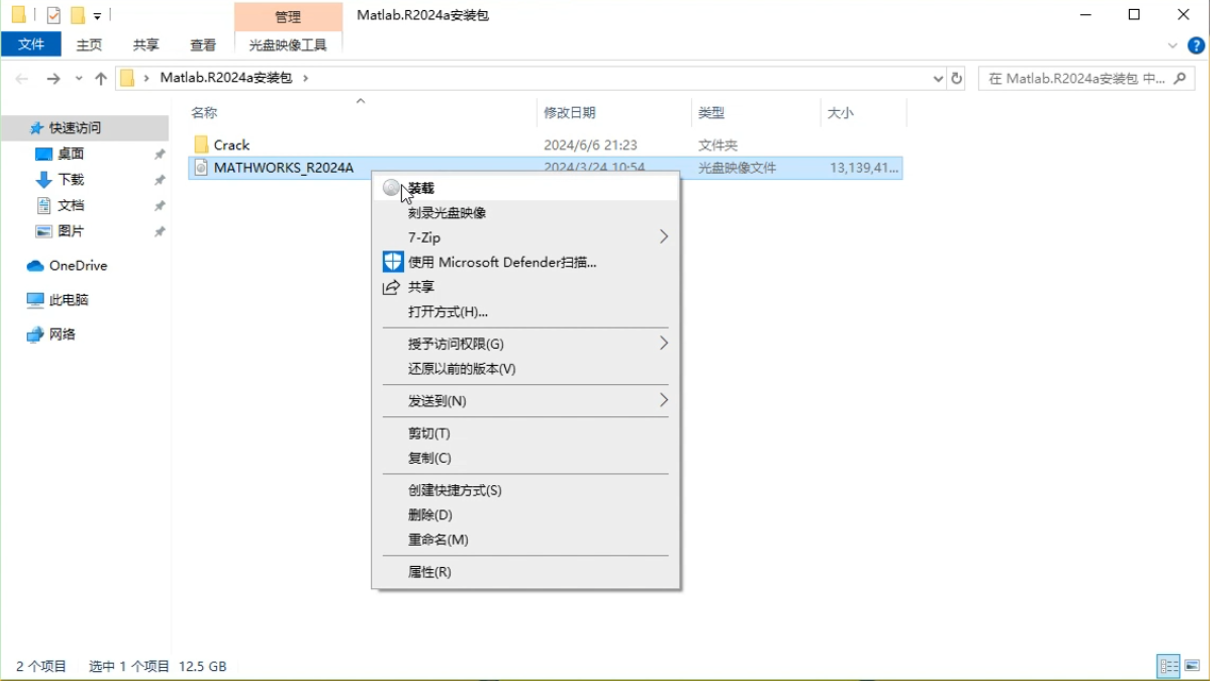Click the help question mark icon

1196,45
